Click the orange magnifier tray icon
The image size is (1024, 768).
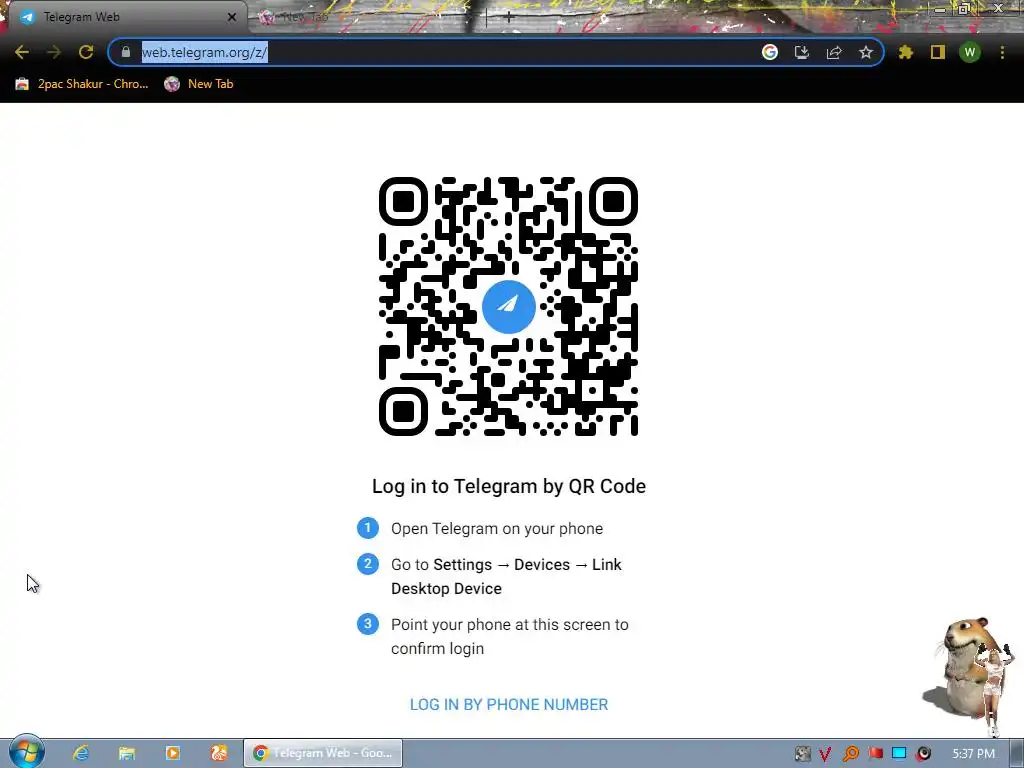tap(850, 754)
